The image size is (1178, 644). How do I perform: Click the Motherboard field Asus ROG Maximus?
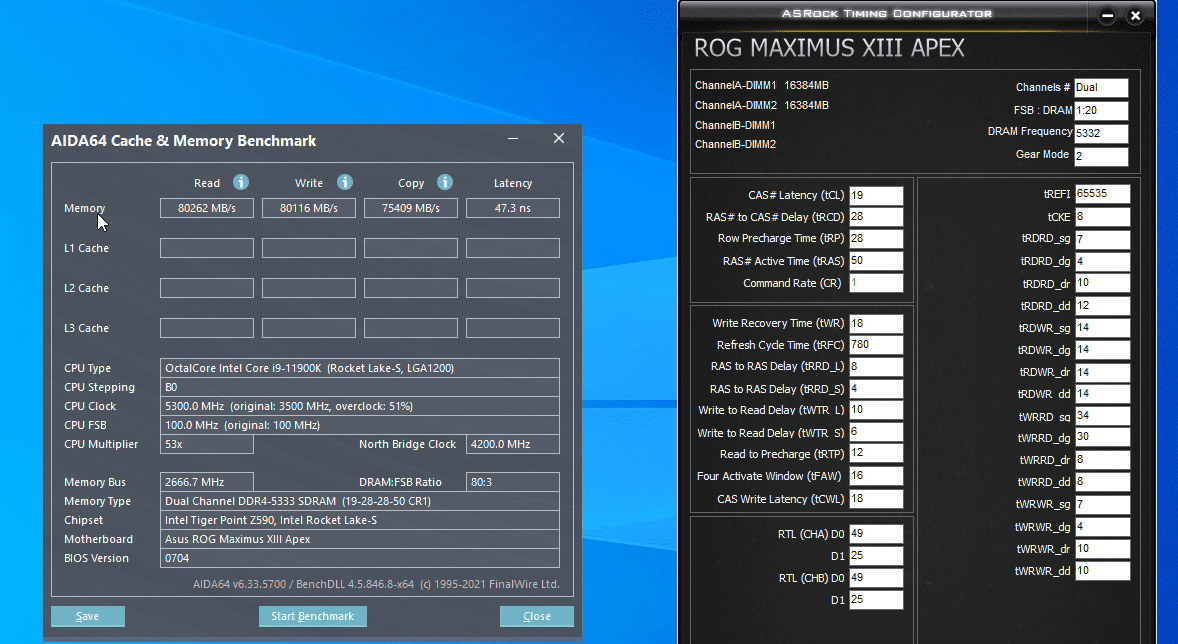(360, 539)
